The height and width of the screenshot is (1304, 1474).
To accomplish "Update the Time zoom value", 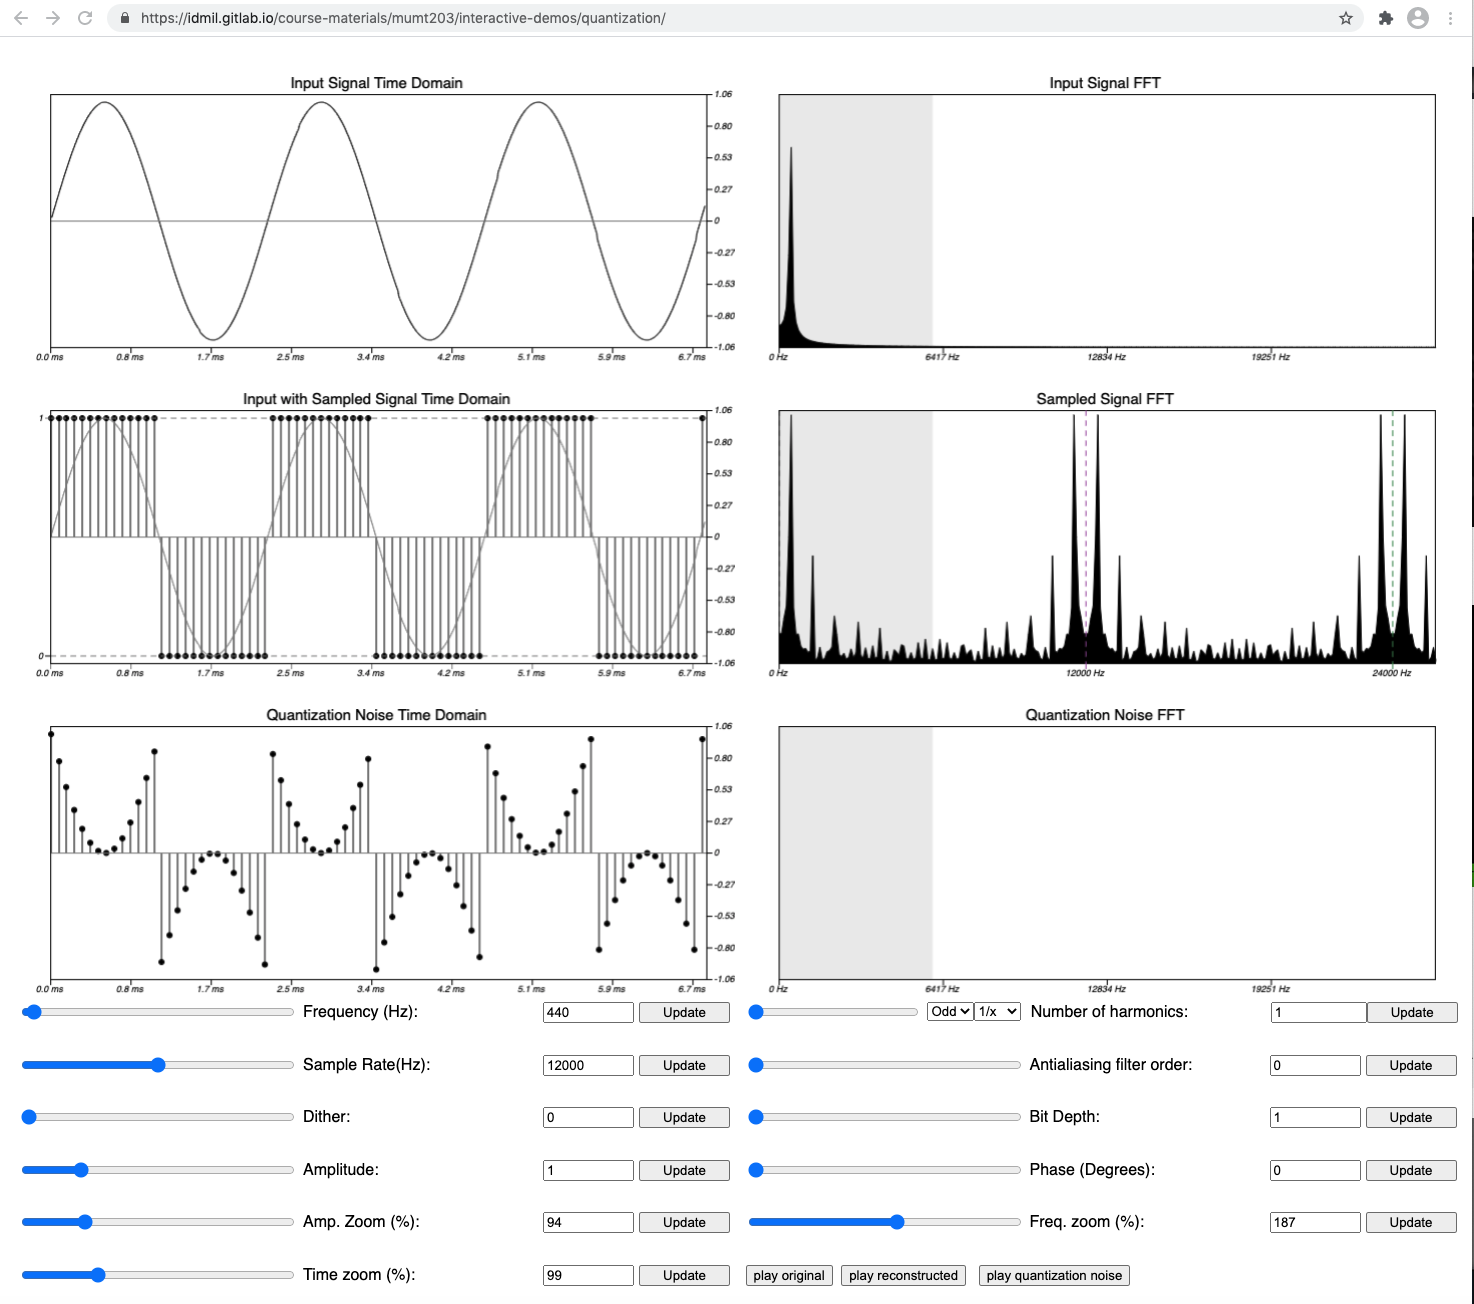I will [x=684, y=1275].
